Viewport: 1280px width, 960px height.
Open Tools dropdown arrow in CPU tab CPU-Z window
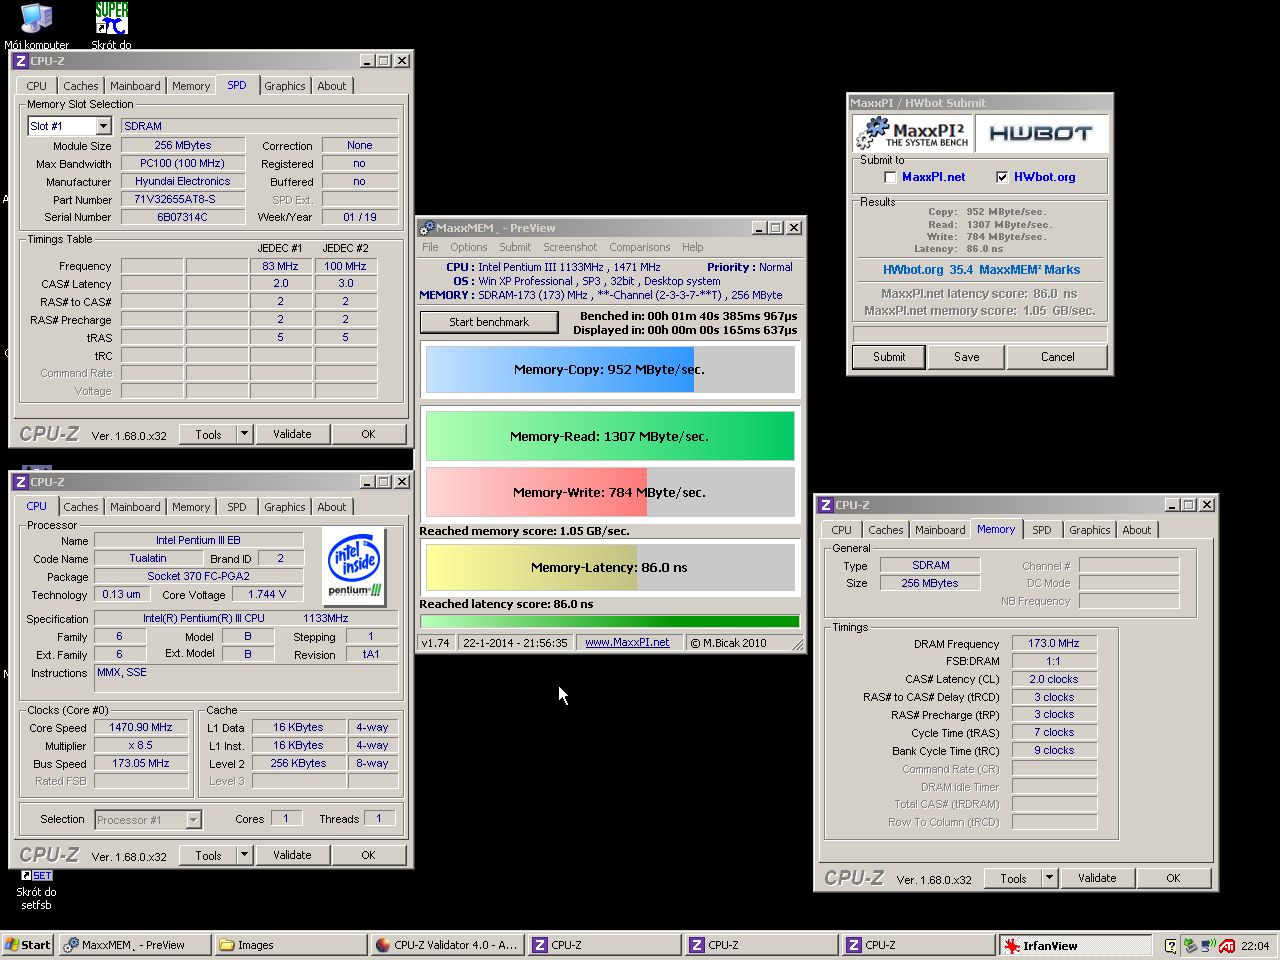point(244,855)
